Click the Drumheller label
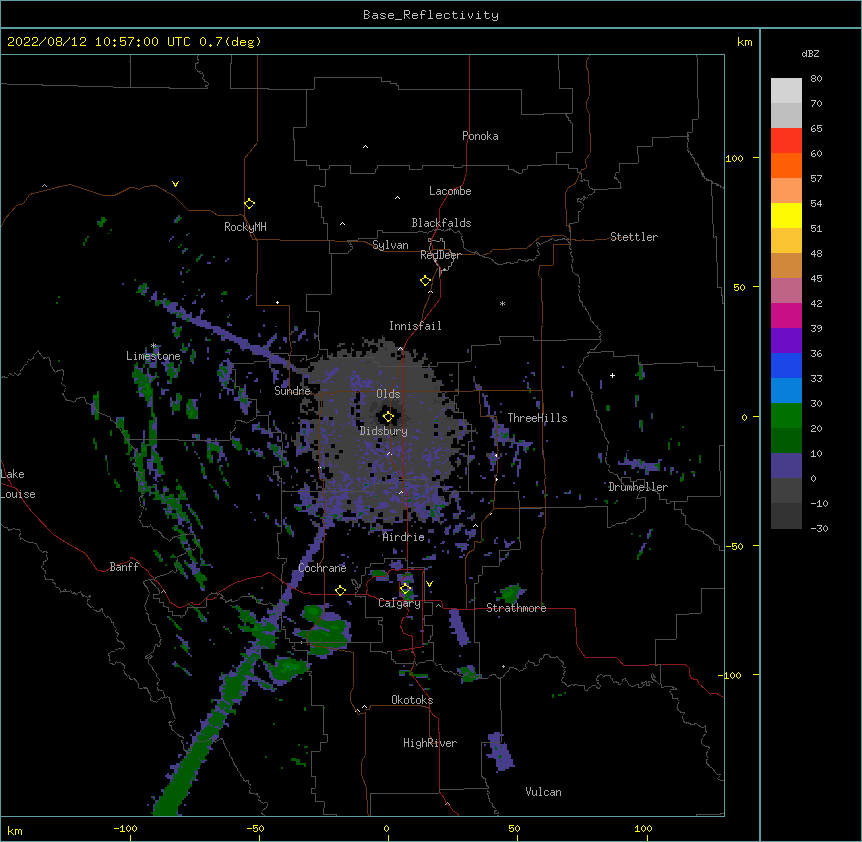Image resolution: width=862 pixels, height=842 pixels. click(638, 487)
